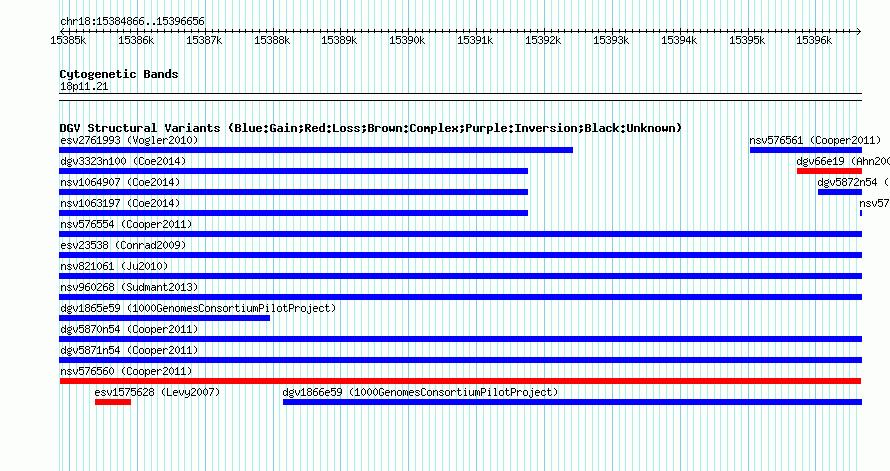Open the nsv576560 (Cooper2011) variant label

(x=126, y=371)
